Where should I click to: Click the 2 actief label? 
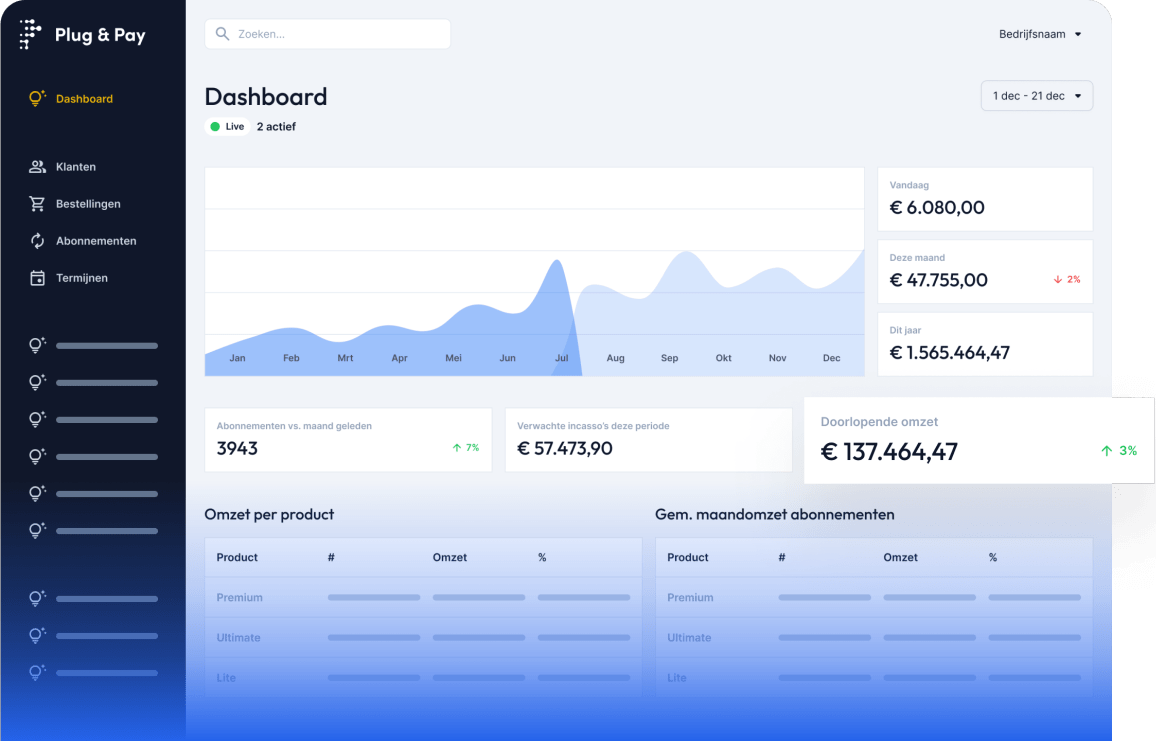[275, 126]
